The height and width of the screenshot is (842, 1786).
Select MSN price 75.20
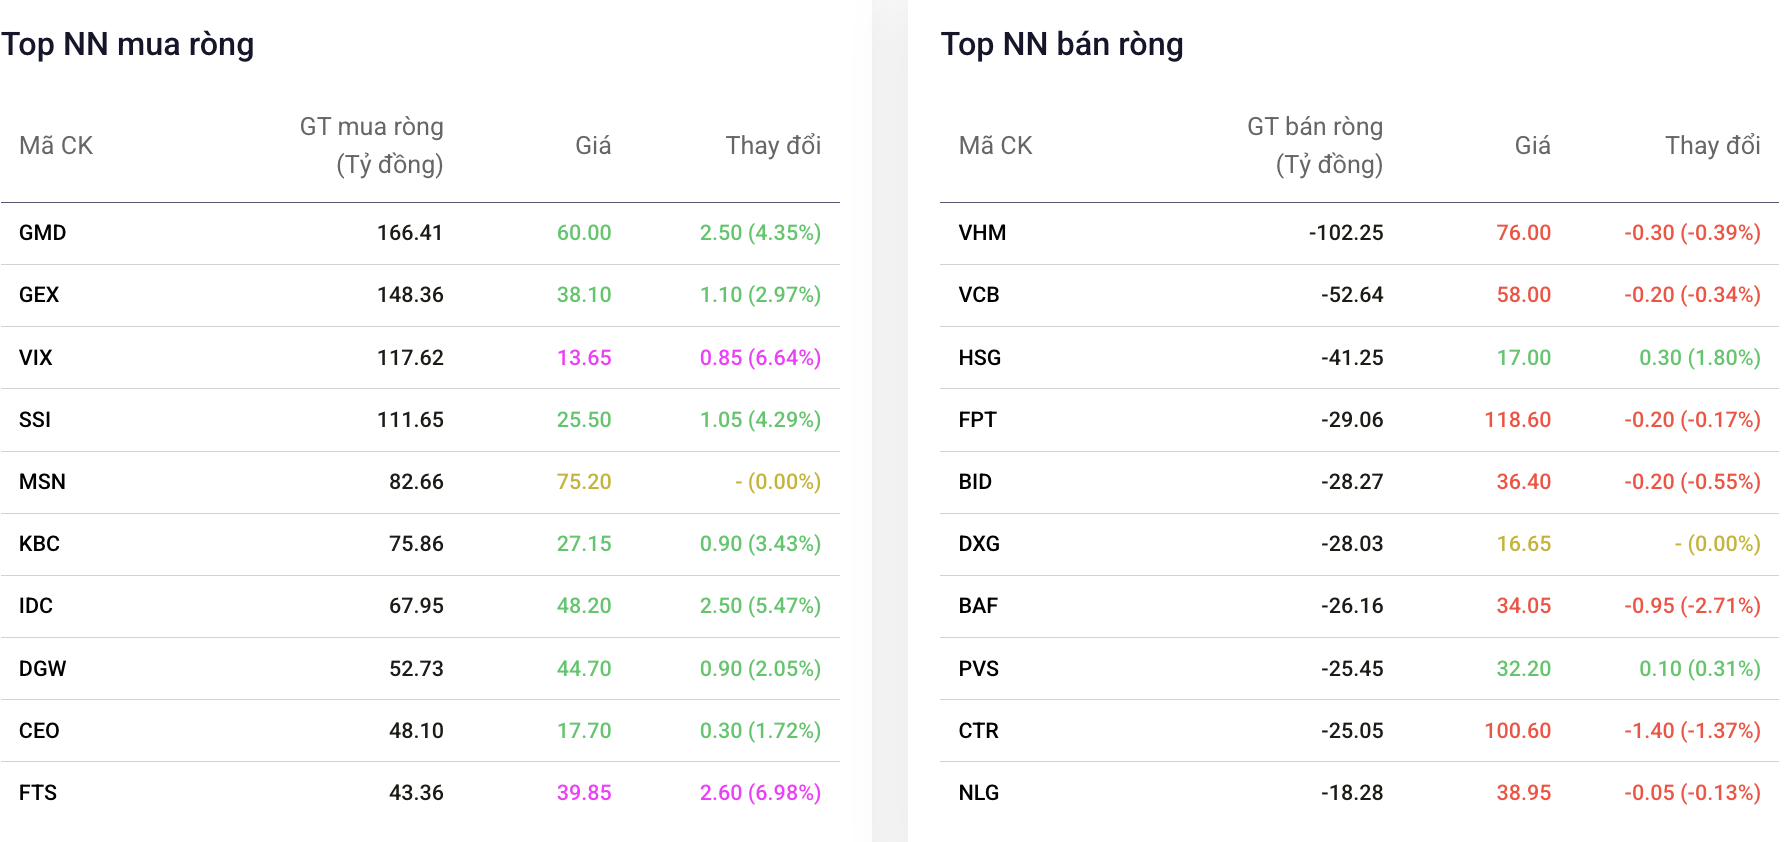pos(584,482)
